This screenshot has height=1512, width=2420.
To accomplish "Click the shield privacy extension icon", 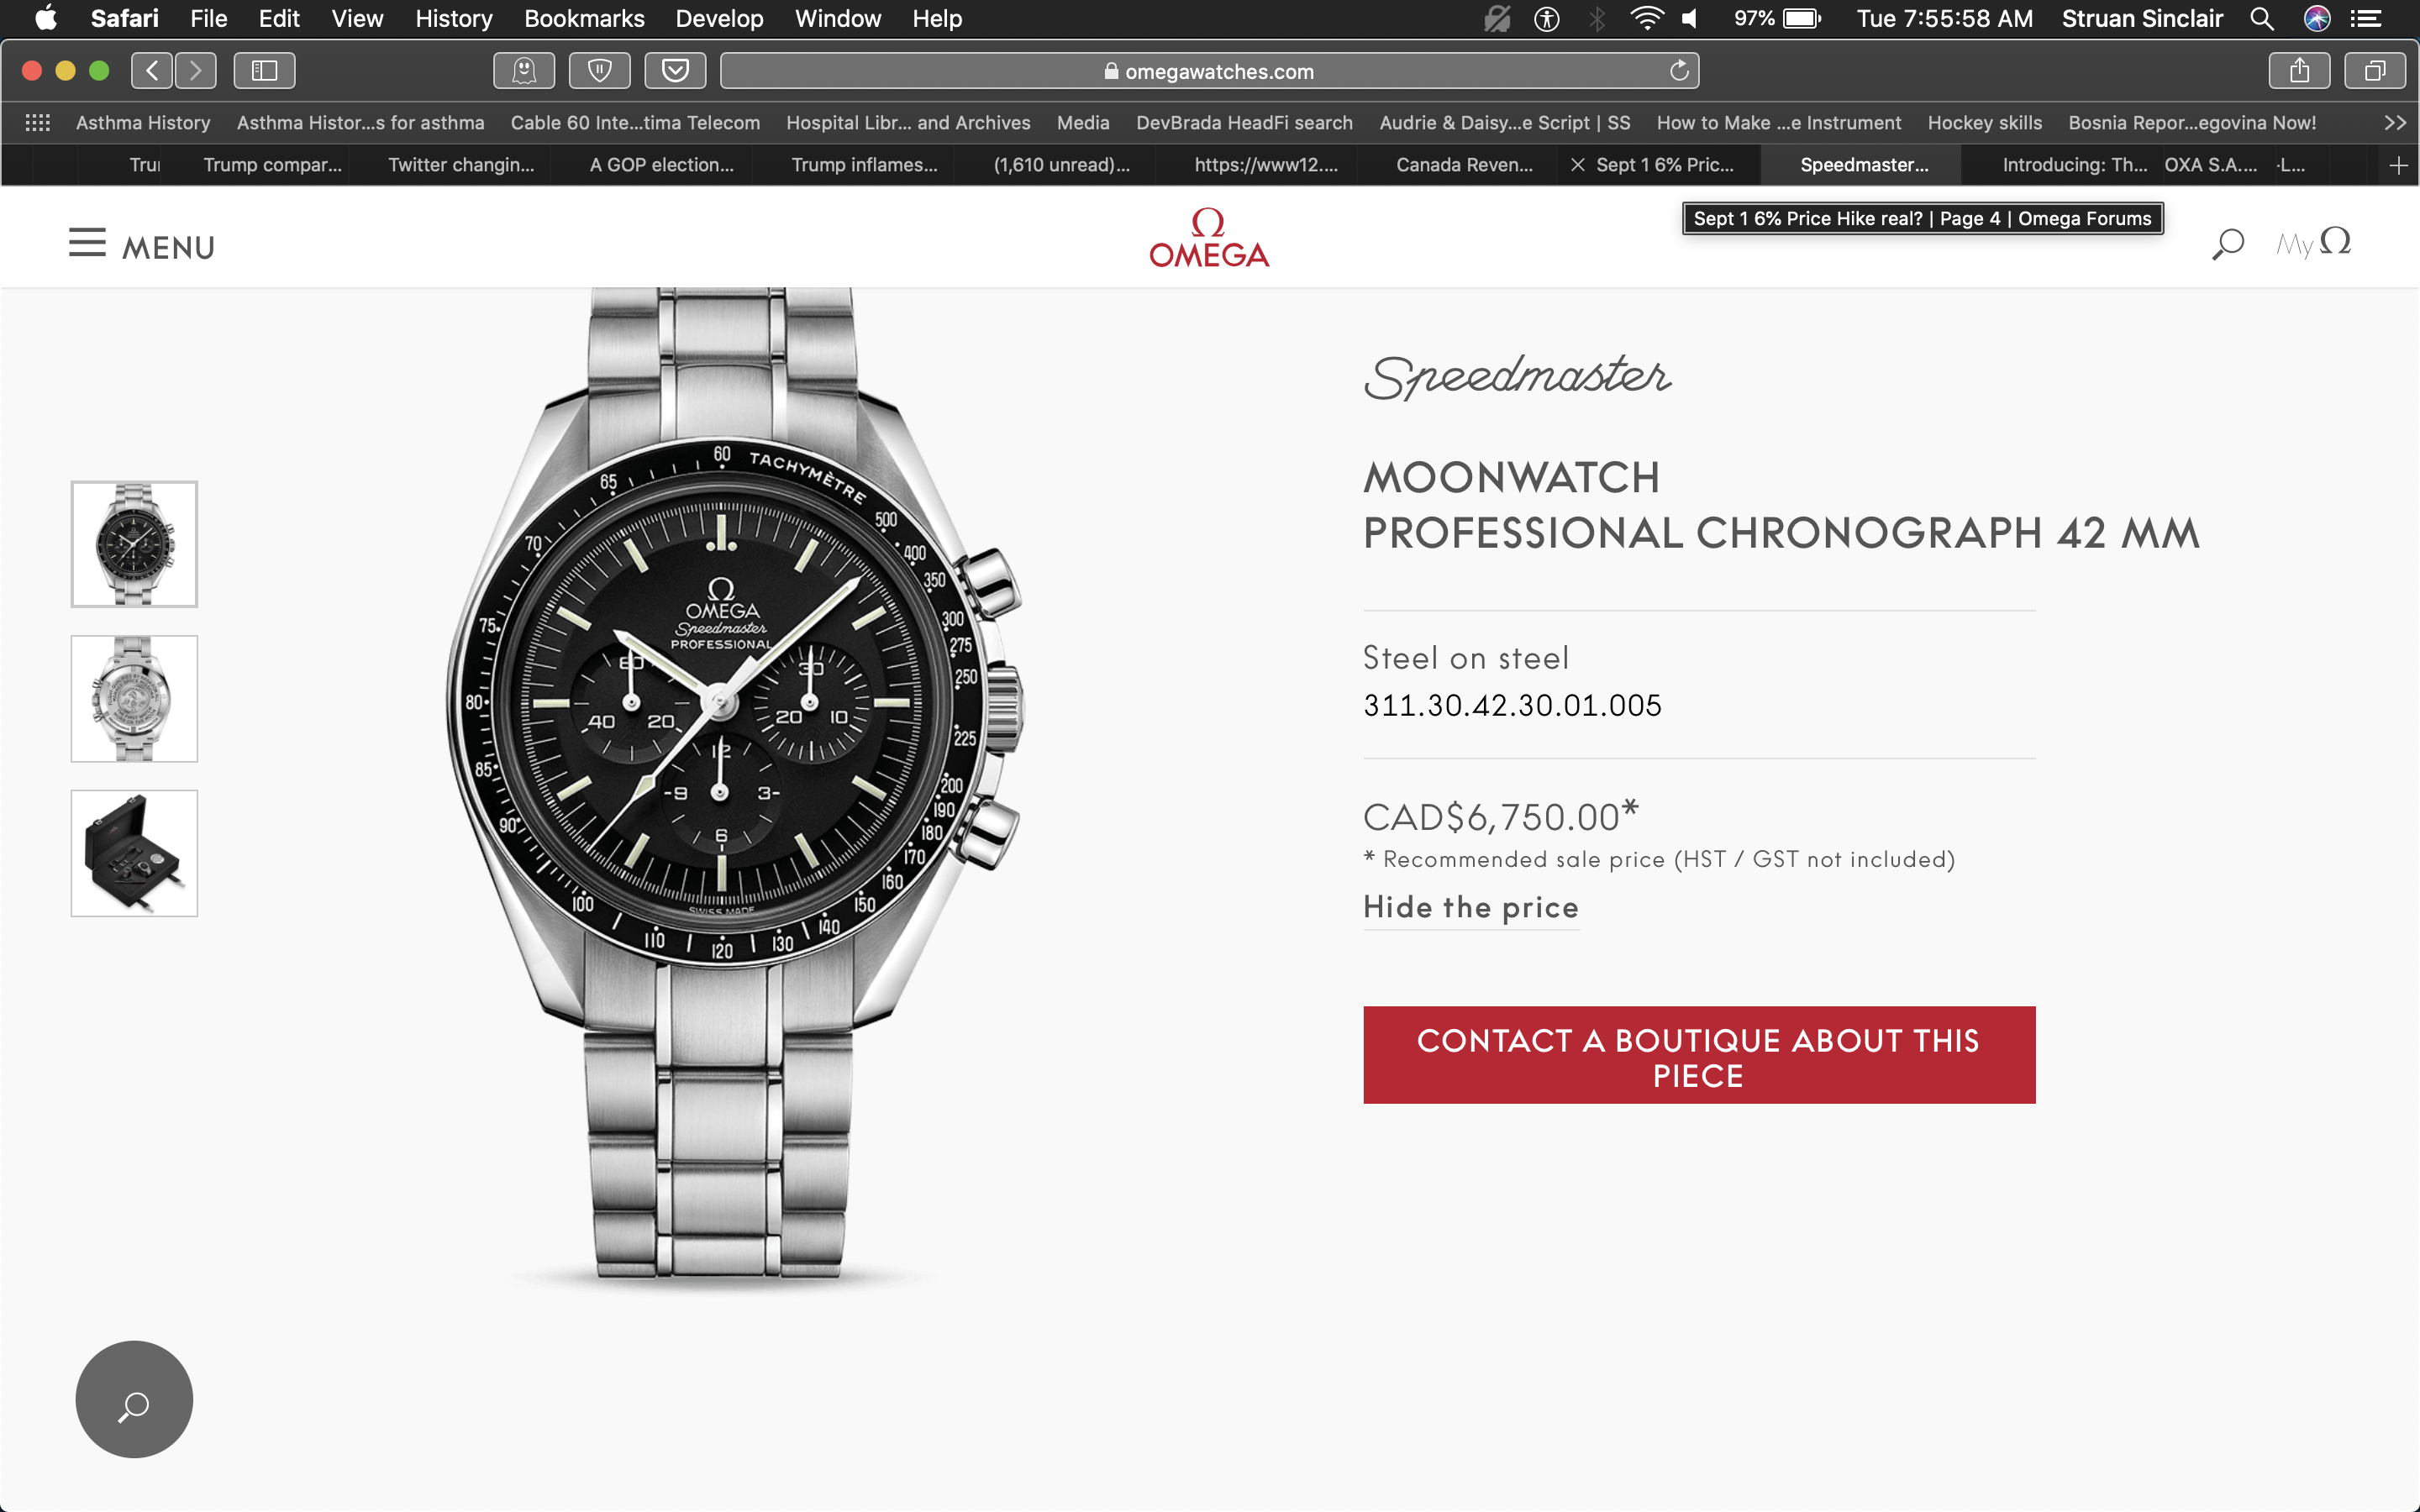I will (599, 71).
